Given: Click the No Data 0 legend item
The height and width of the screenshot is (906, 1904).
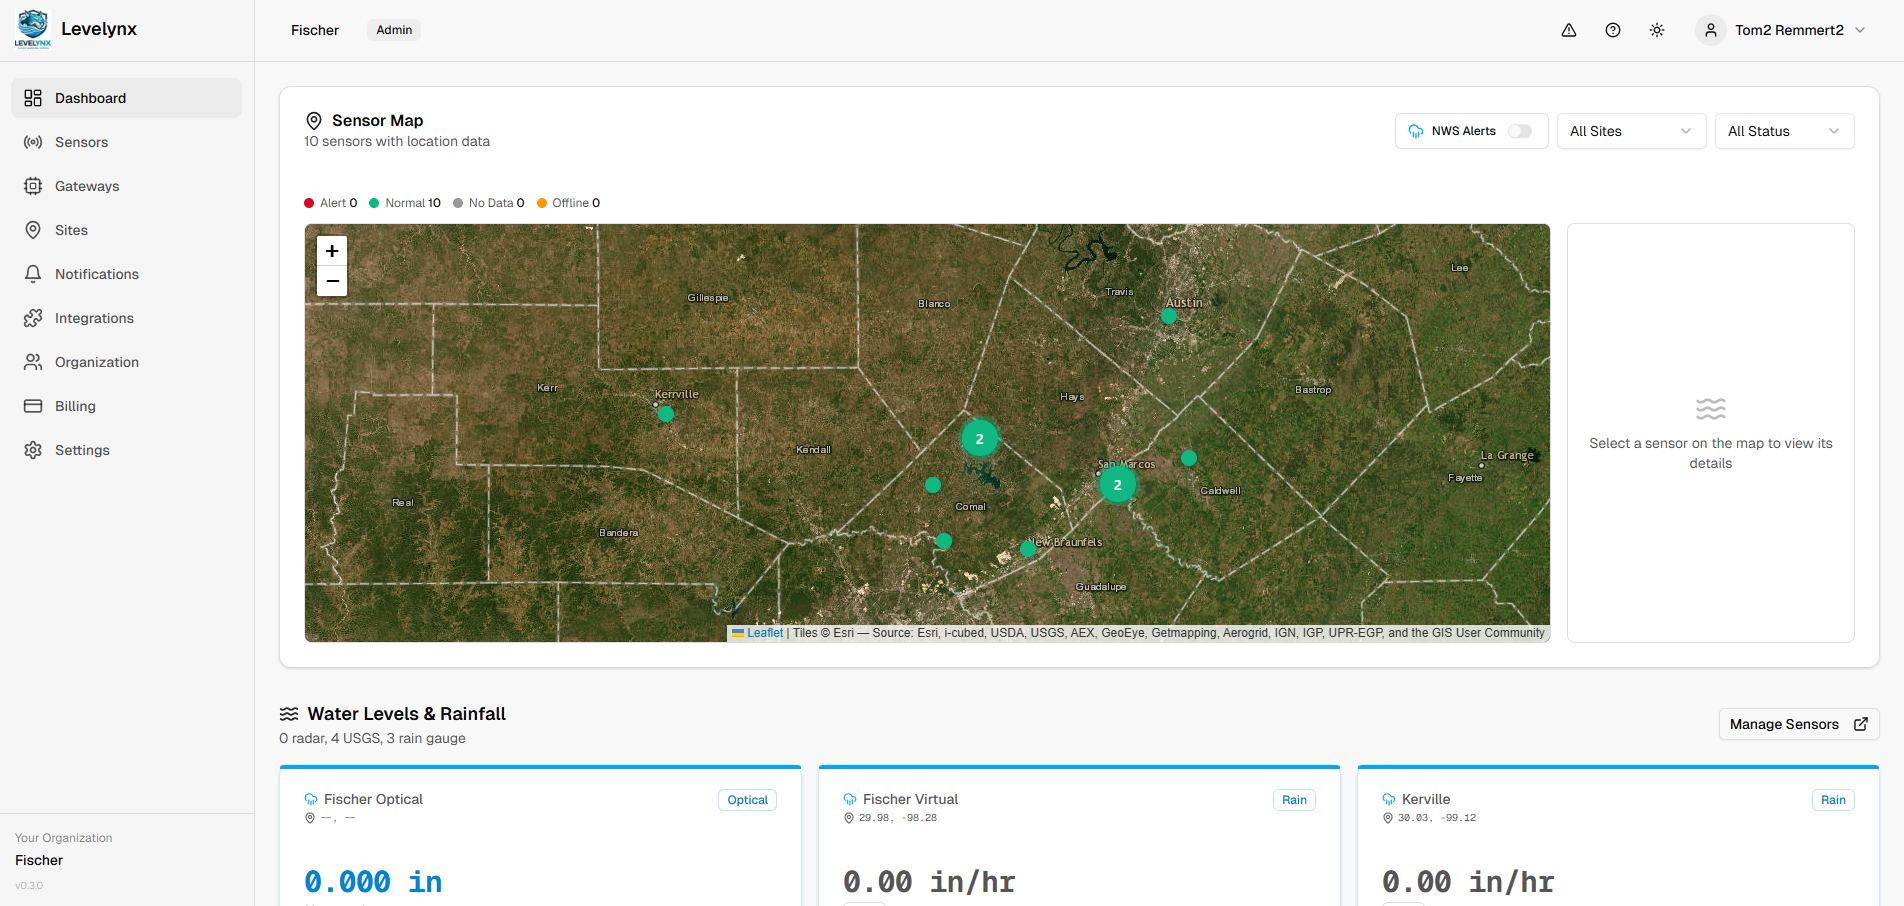Looking at the screenshot, I should 489,203.
